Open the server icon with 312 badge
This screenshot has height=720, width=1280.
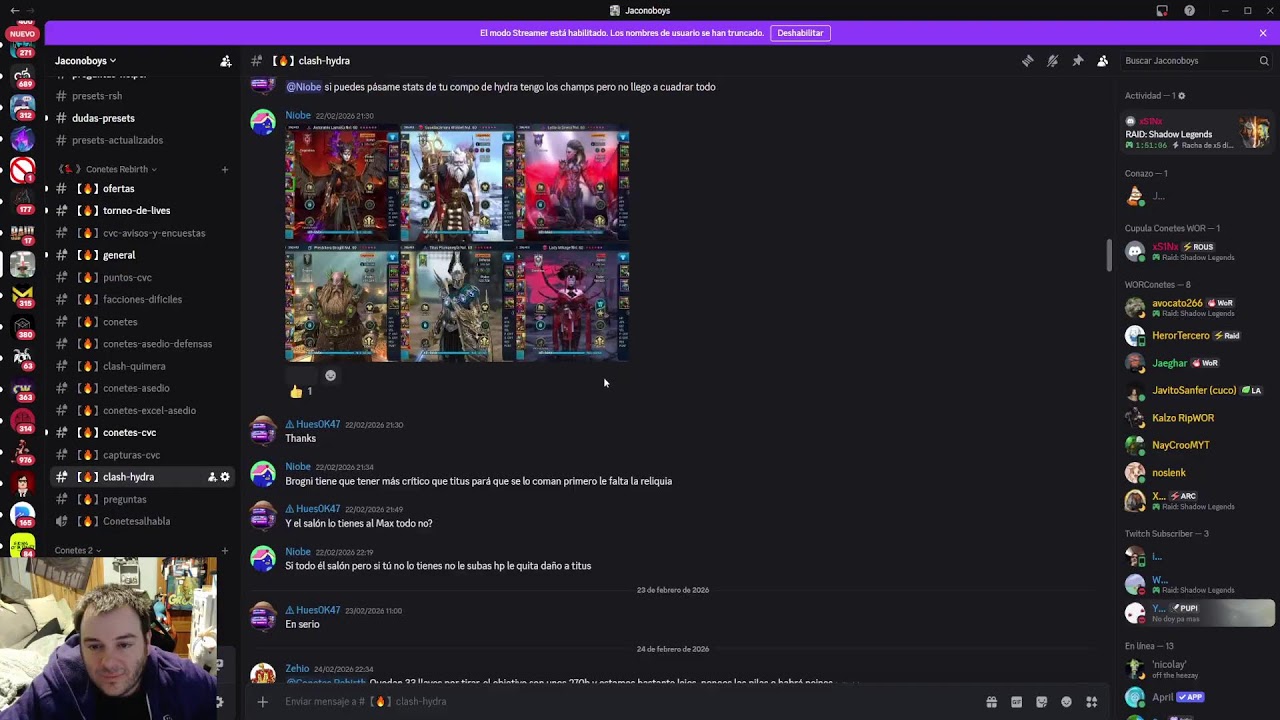tap(22, 108)
